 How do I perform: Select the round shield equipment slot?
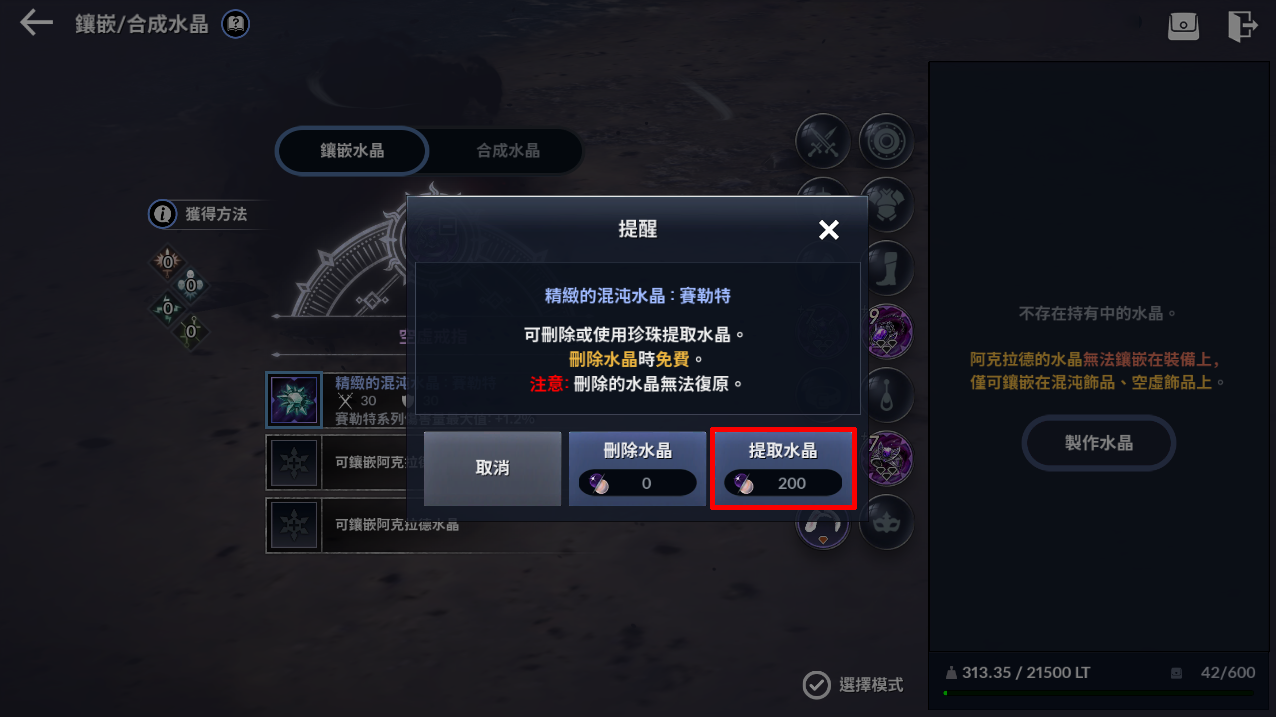[885, 141]
